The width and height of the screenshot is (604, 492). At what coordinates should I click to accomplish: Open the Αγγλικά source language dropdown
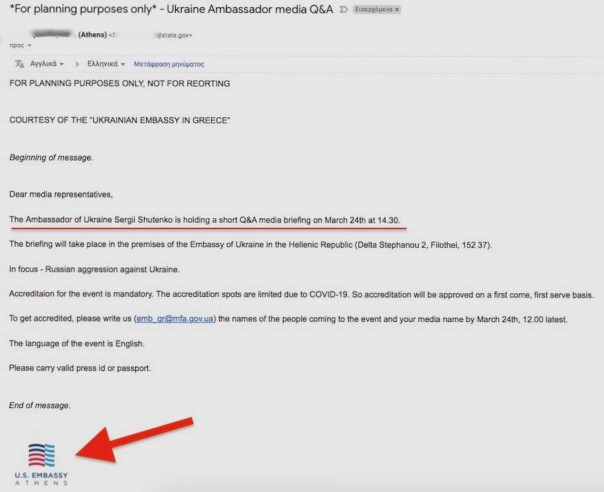[47, 64]
